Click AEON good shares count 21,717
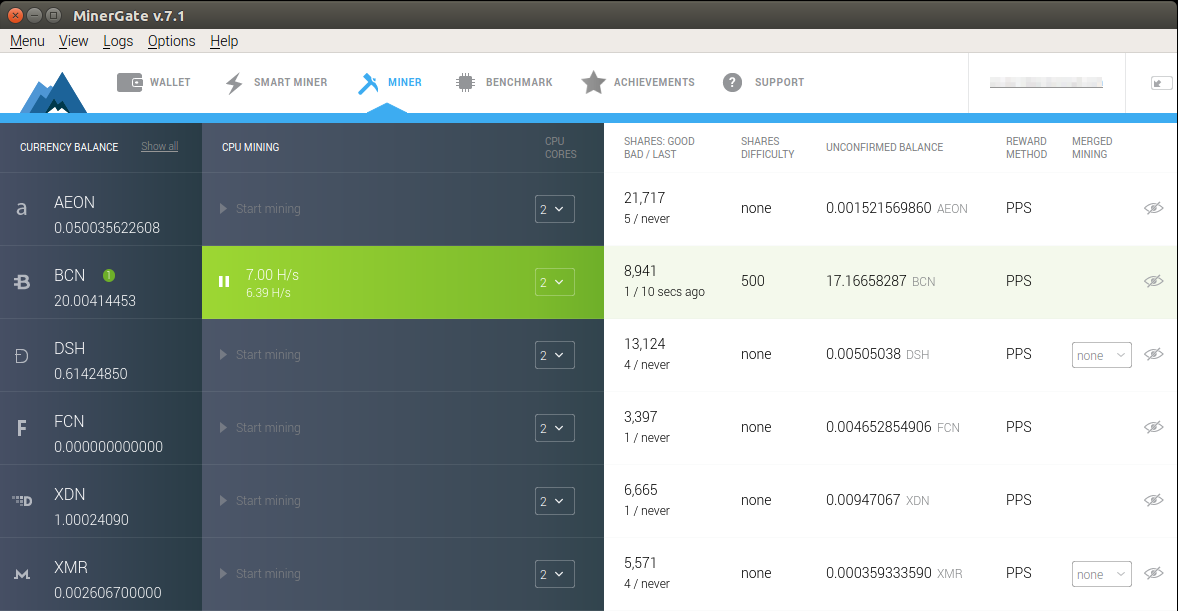This screenshot has width=1178, height=611. pyautogui.click(x=645, y=198)
